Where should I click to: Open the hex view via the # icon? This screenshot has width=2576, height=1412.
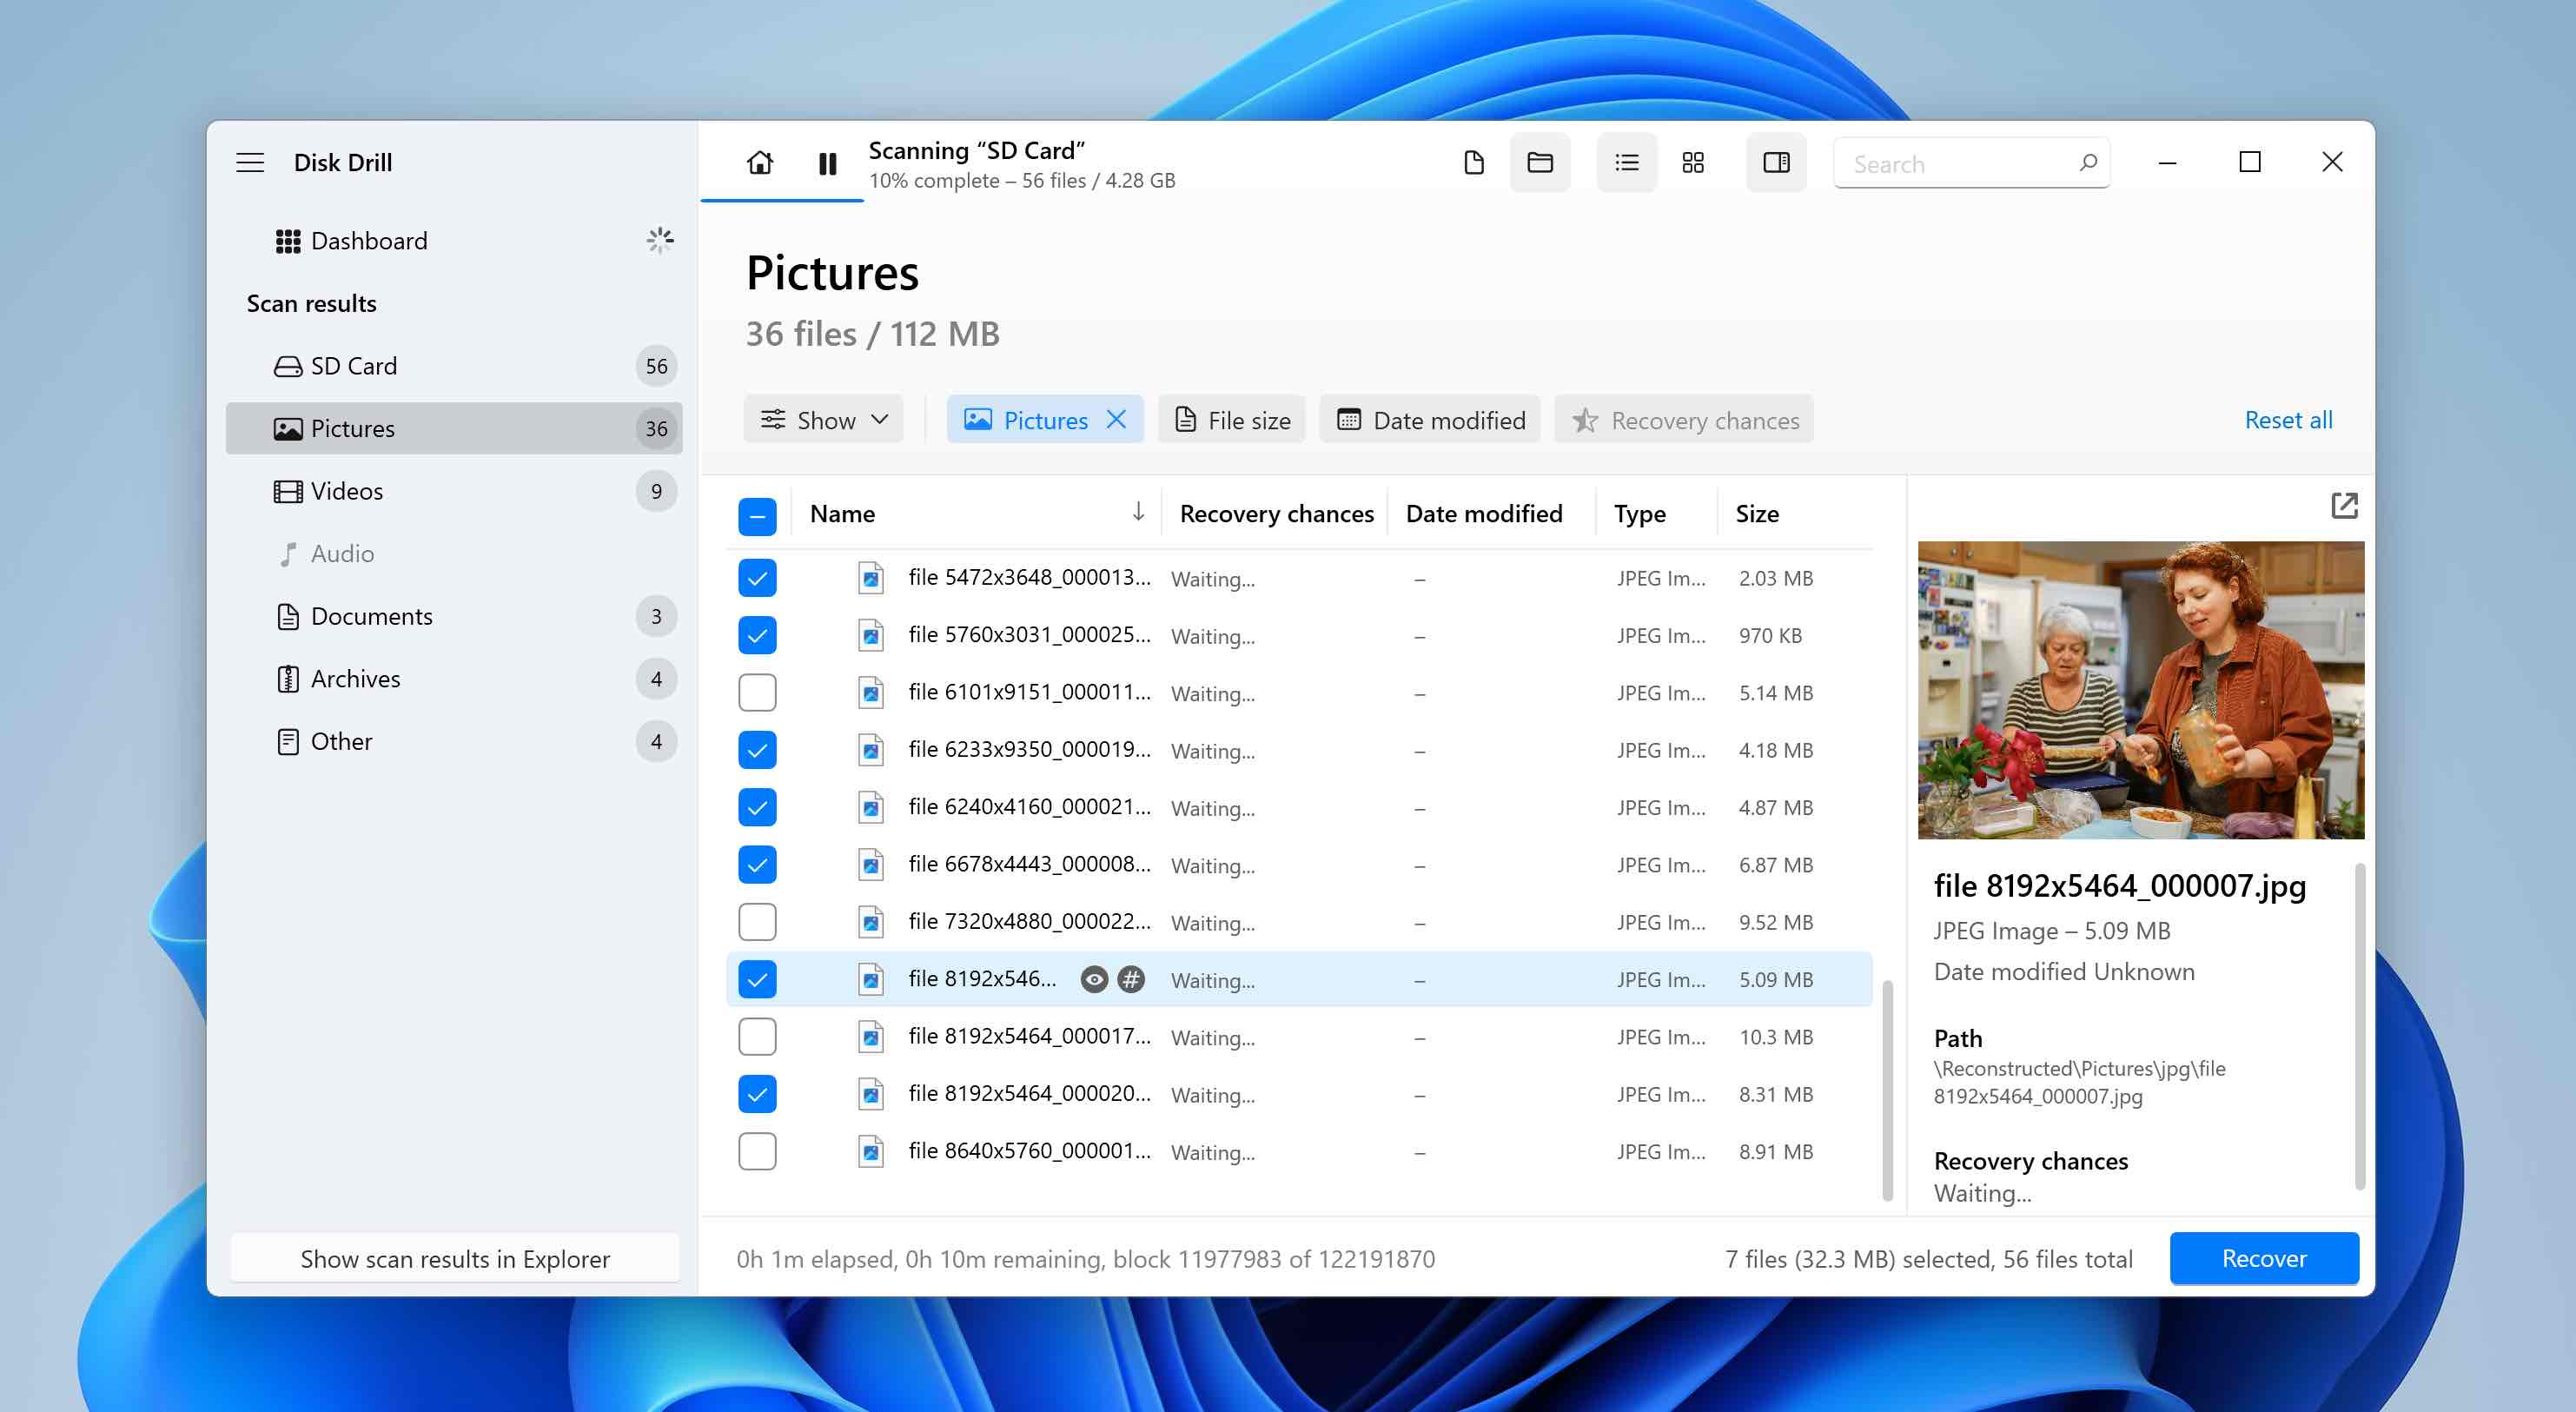click(x=1130, y=980)
